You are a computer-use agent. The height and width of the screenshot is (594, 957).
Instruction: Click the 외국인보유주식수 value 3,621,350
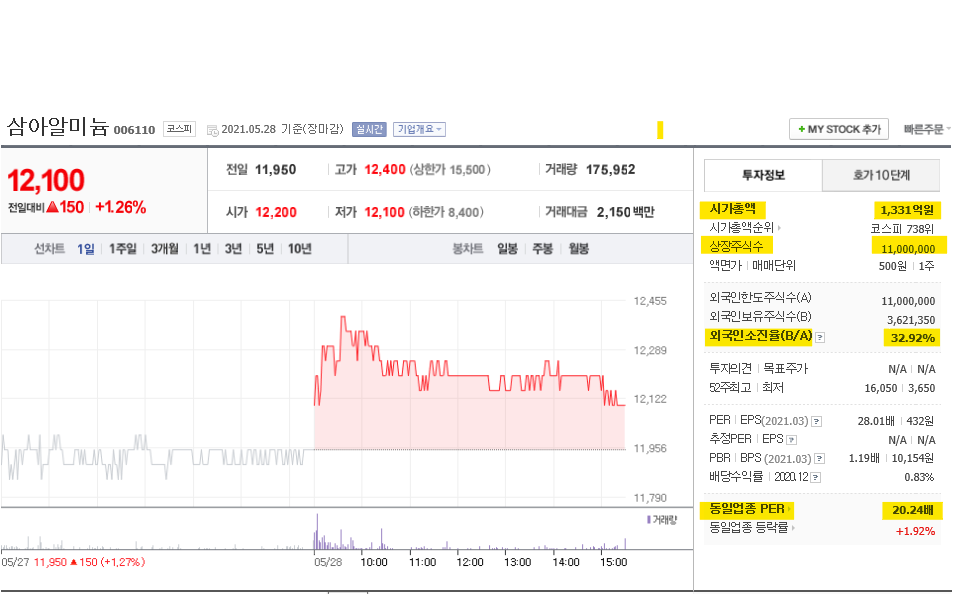point(911,320)
